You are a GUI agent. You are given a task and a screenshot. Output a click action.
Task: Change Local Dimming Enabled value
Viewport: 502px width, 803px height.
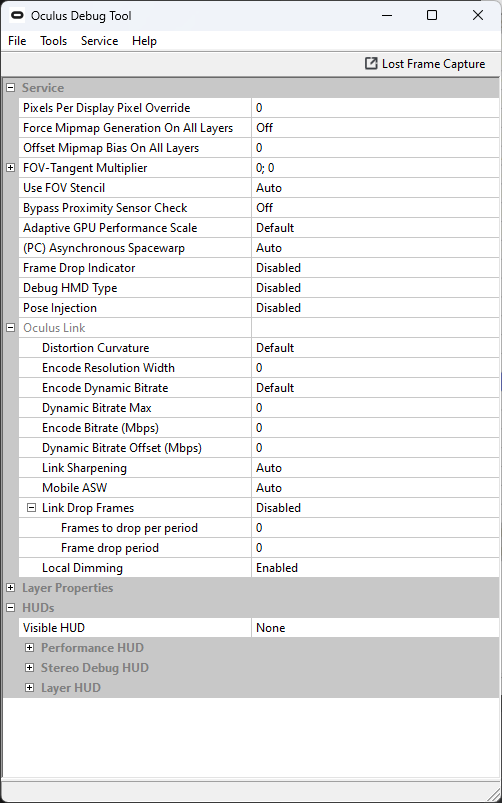click(375, 567)
